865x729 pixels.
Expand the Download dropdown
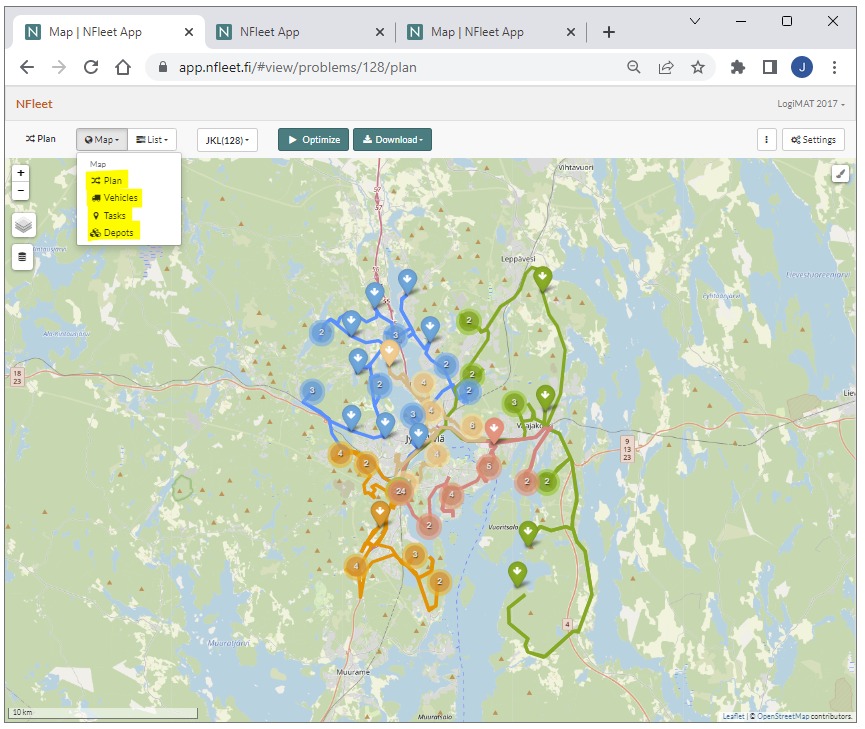coord(392,140)
